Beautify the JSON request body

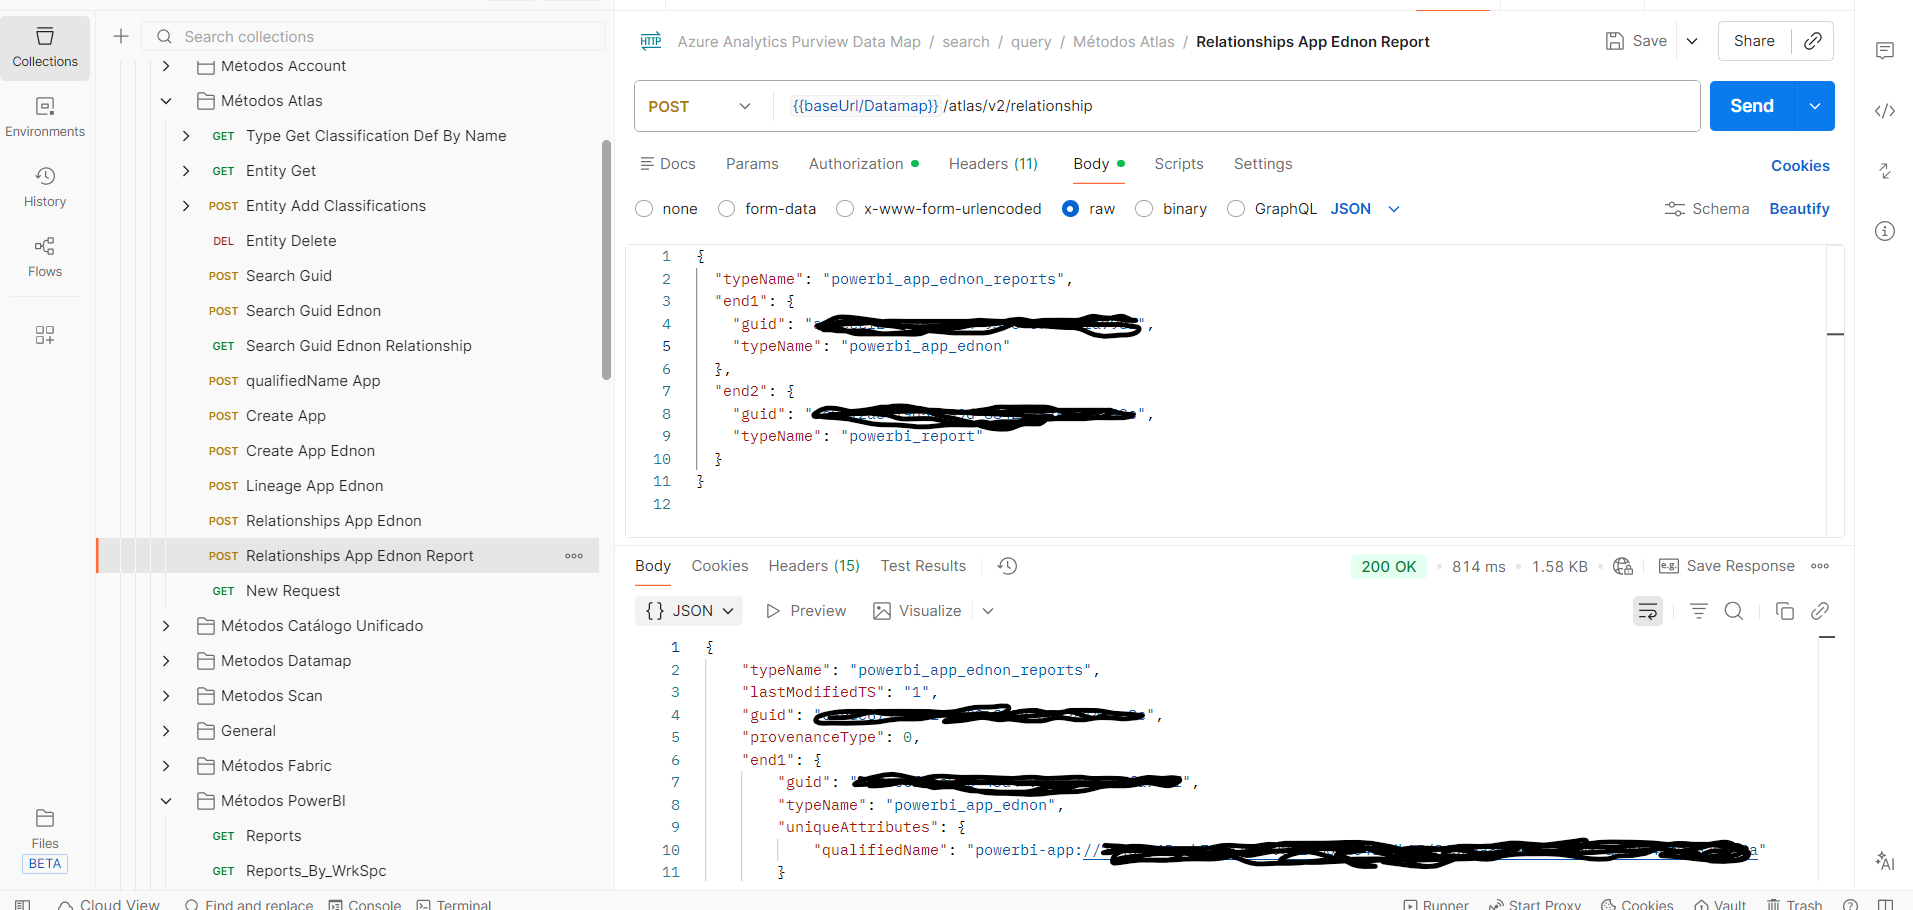click(1799, 209)
